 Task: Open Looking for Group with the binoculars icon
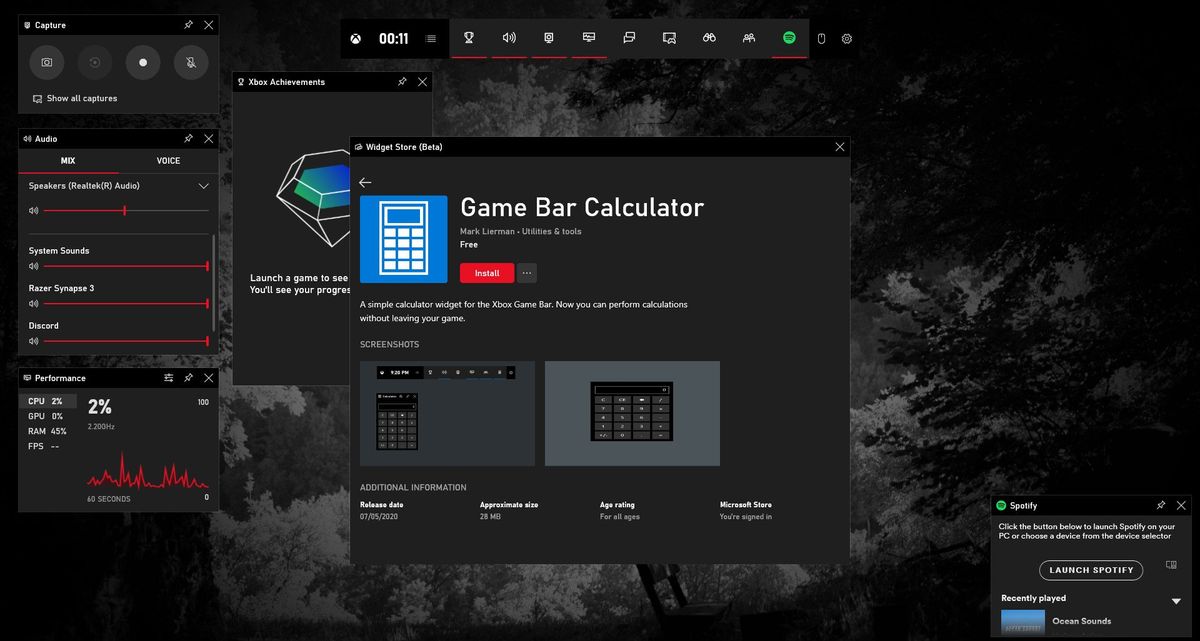708,38
